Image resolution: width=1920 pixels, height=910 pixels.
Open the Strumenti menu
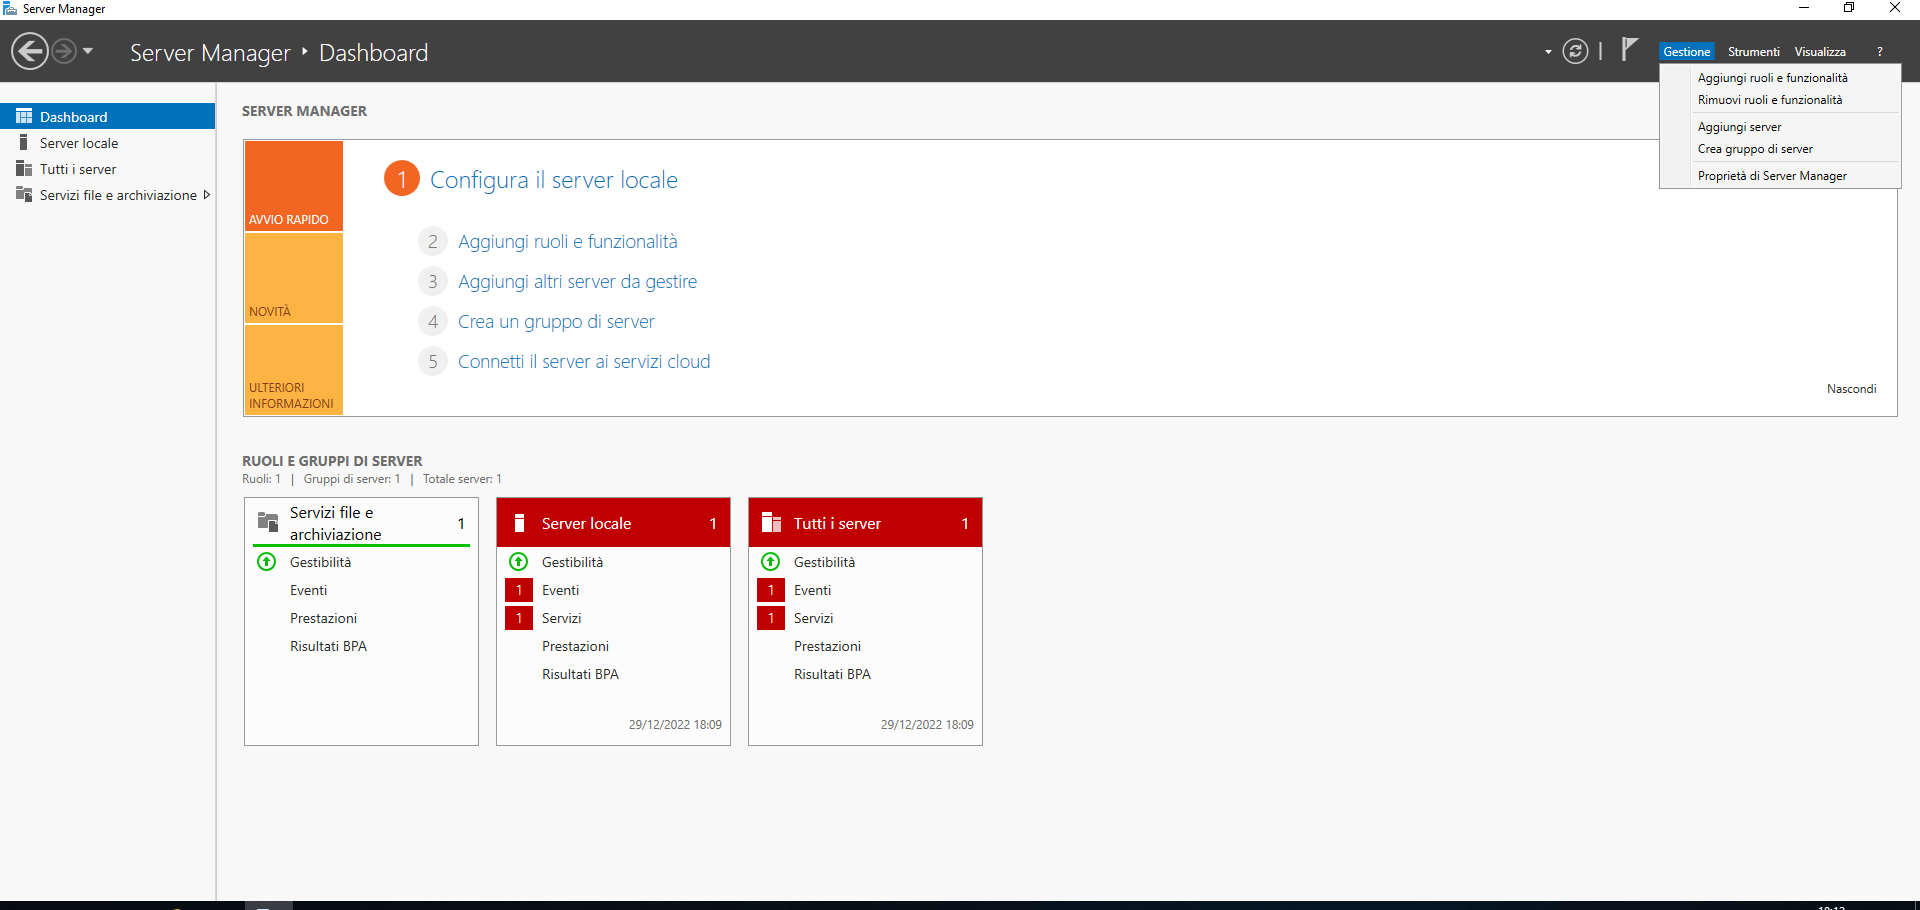[x=1754, y=51]
